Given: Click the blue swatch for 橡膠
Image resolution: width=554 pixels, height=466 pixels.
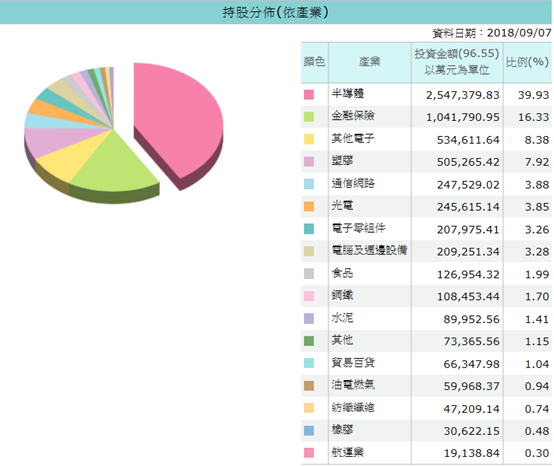Looking at the screenshot, I should [x=309, y=431].
